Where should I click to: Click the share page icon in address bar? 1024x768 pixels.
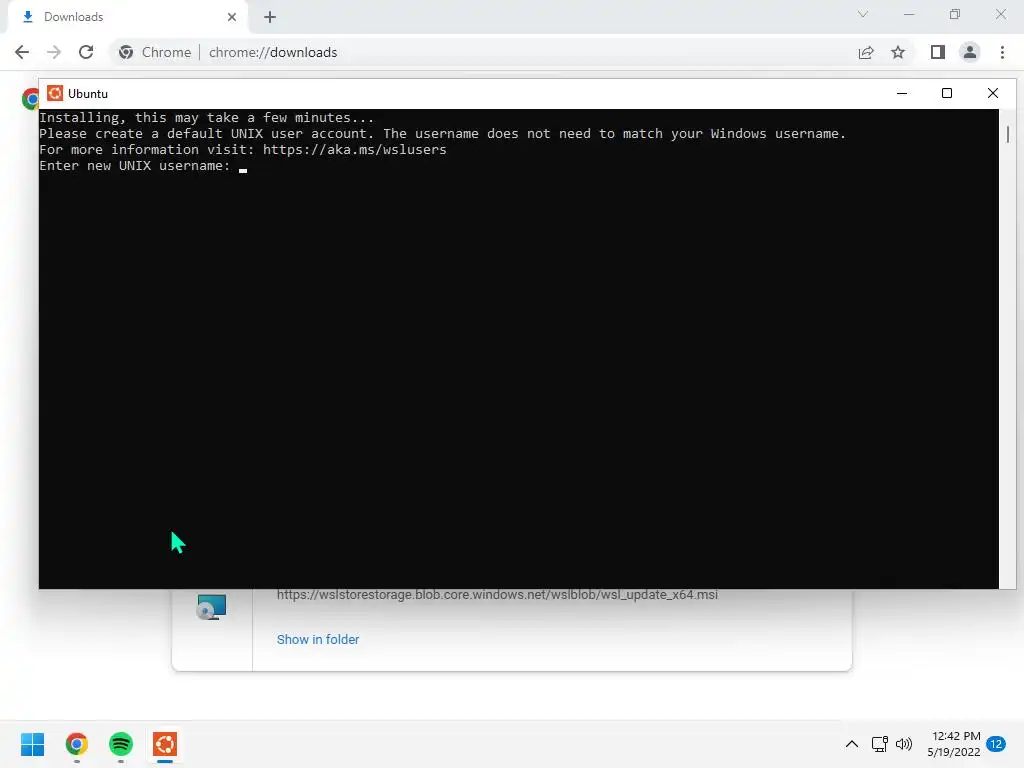click(x=866, y=52)
